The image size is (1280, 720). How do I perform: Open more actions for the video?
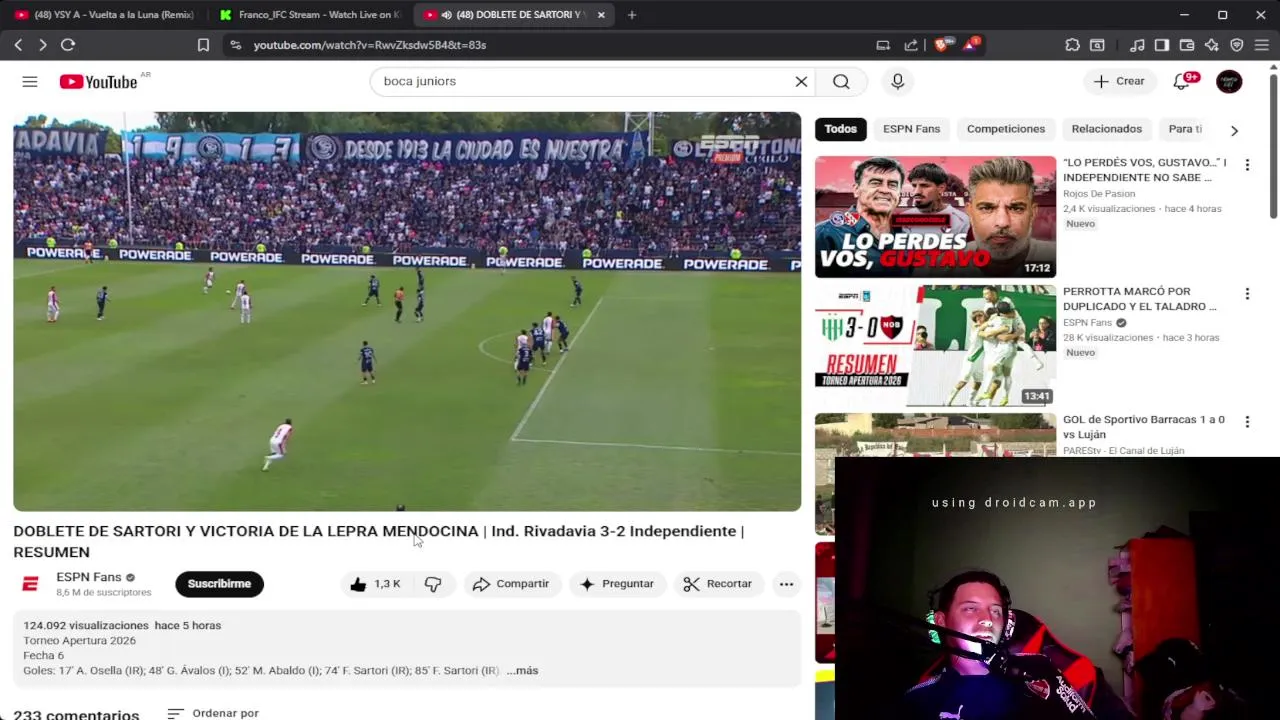coord(786,584)
